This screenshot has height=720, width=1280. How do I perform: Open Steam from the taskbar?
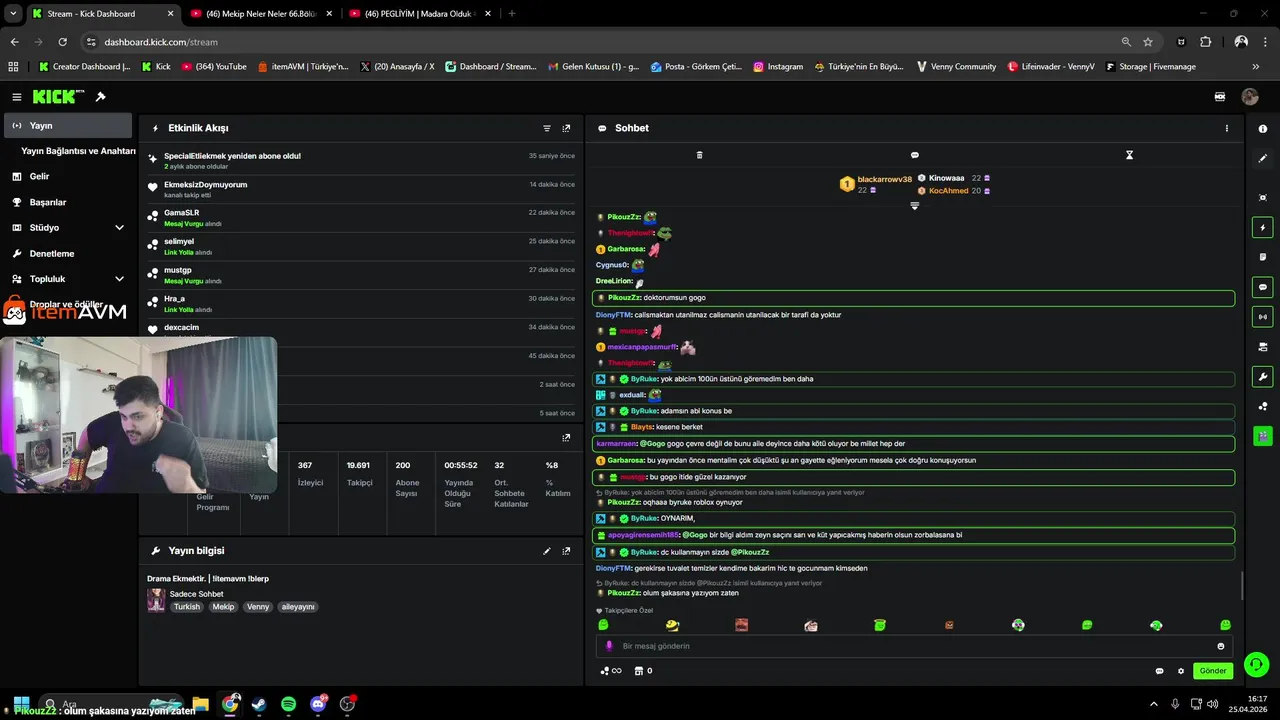point(259,704)
